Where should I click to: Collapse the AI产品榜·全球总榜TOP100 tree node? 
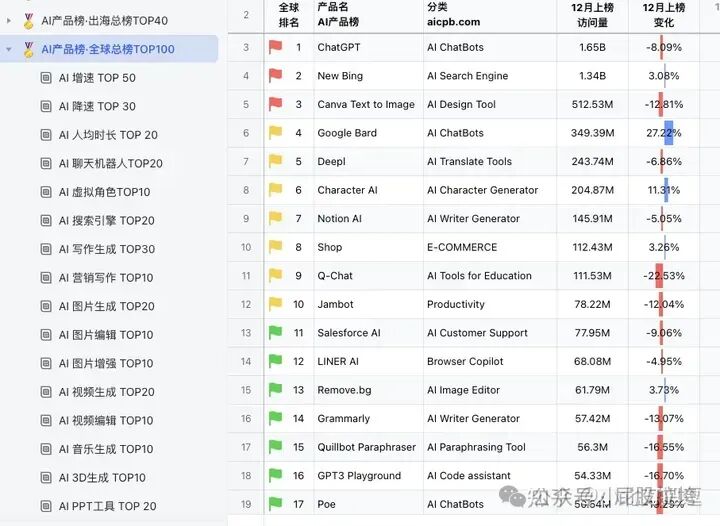pos(9,49)
